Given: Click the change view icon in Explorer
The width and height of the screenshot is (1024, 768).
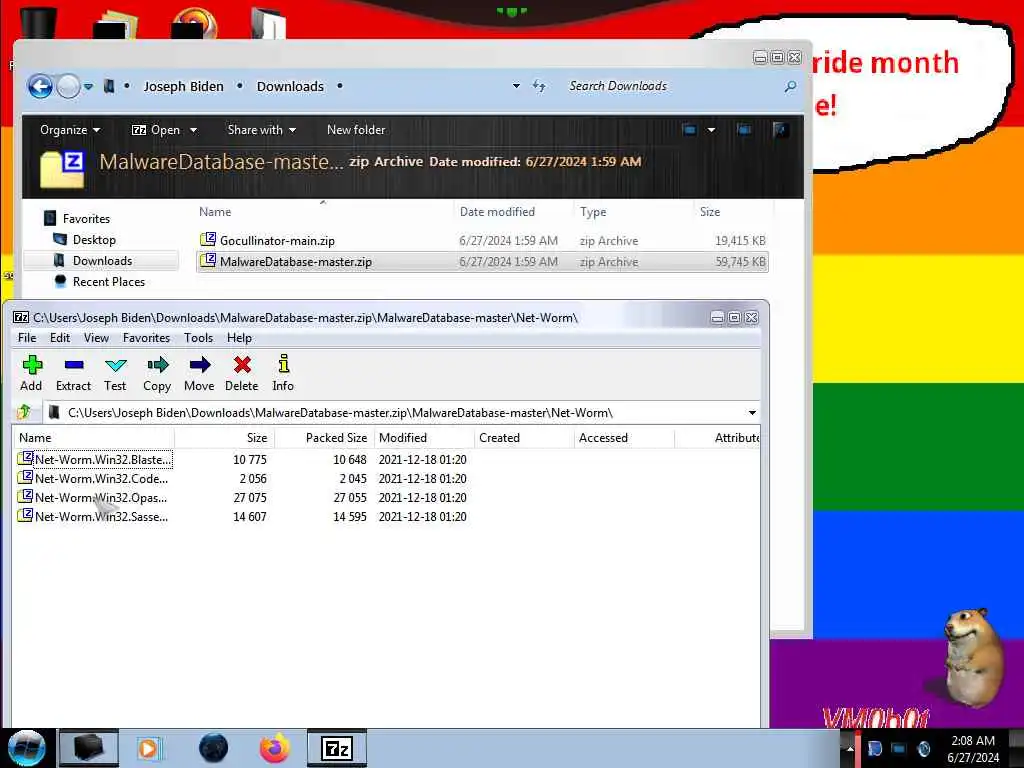Looking at the screenshot, I should 689,129.
